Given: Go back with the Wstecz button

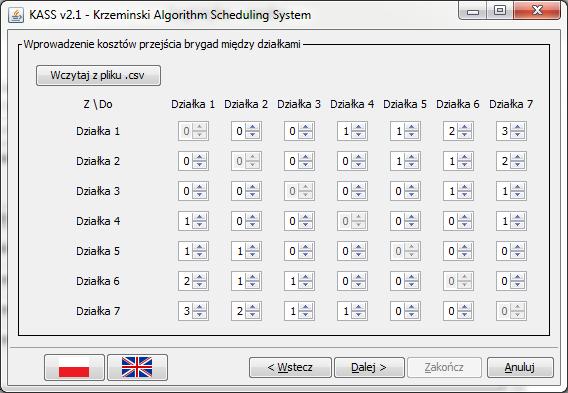Looking at the screenshot, I should [x=290, y=368].
